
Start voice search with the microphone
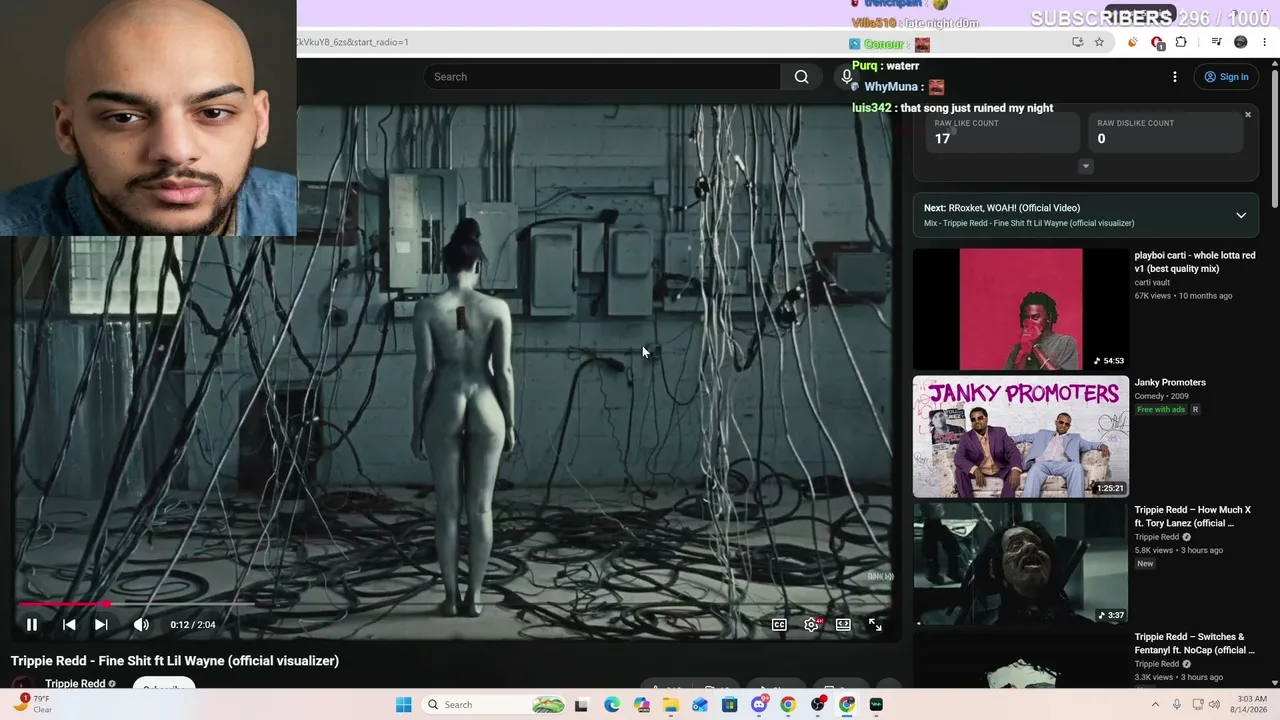pyautogui.click(x=846, y=77)
